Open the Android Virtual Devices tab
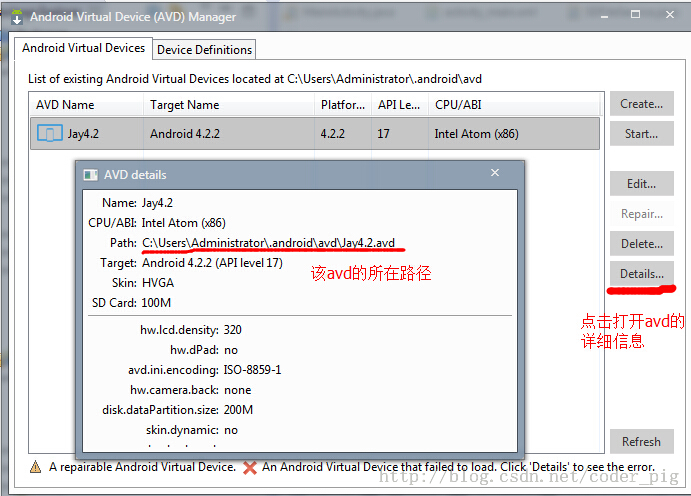 pyautogui.click(x=83, y=48)
